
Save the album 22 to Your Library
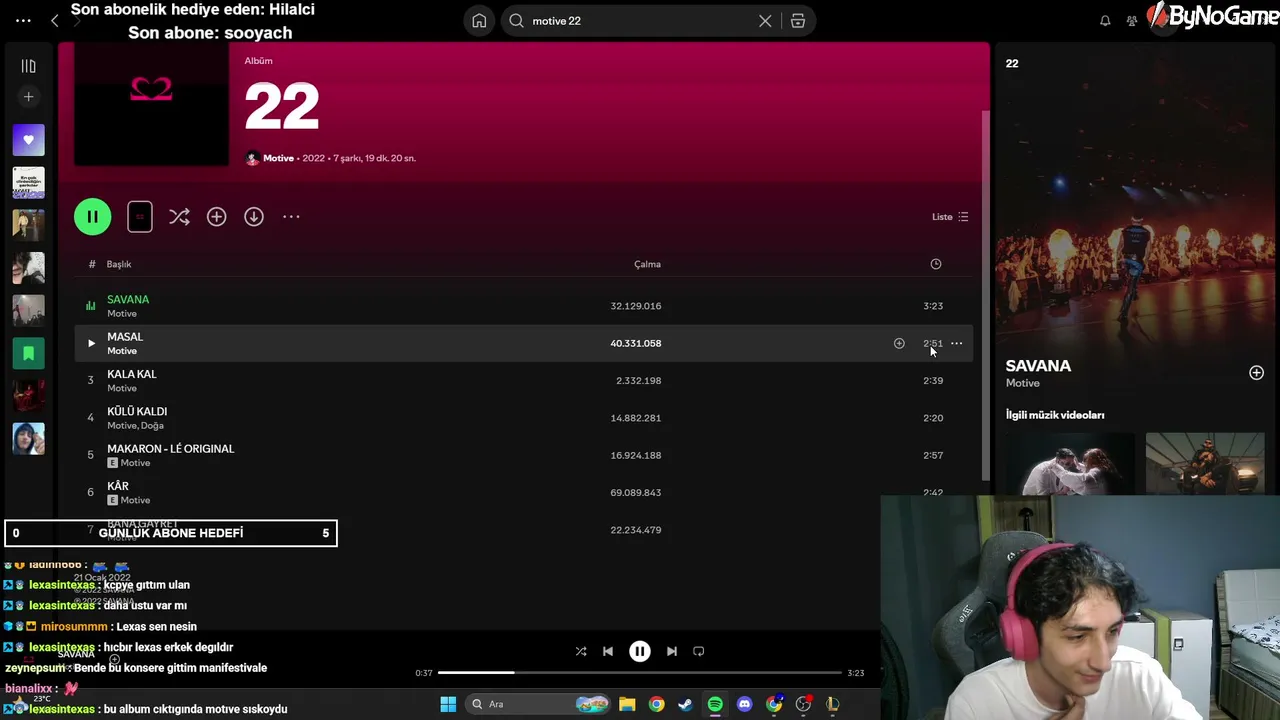click(217, 217)
